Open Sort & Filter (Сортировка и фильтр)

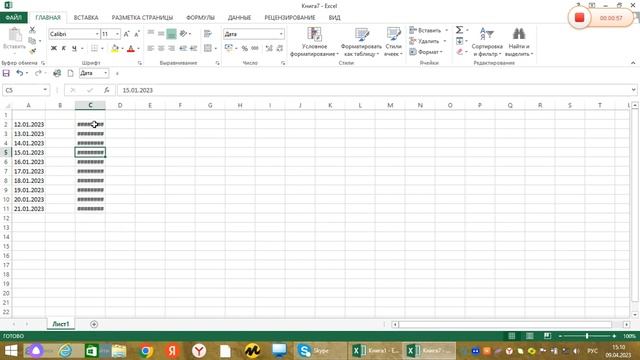coord(487,42)
